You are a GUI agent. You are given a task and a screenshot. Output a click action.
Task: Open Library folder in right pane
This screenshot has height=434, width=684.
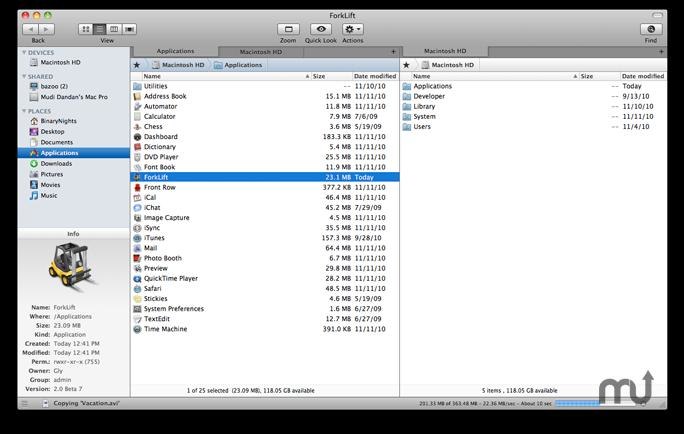(x=534, y=106)
